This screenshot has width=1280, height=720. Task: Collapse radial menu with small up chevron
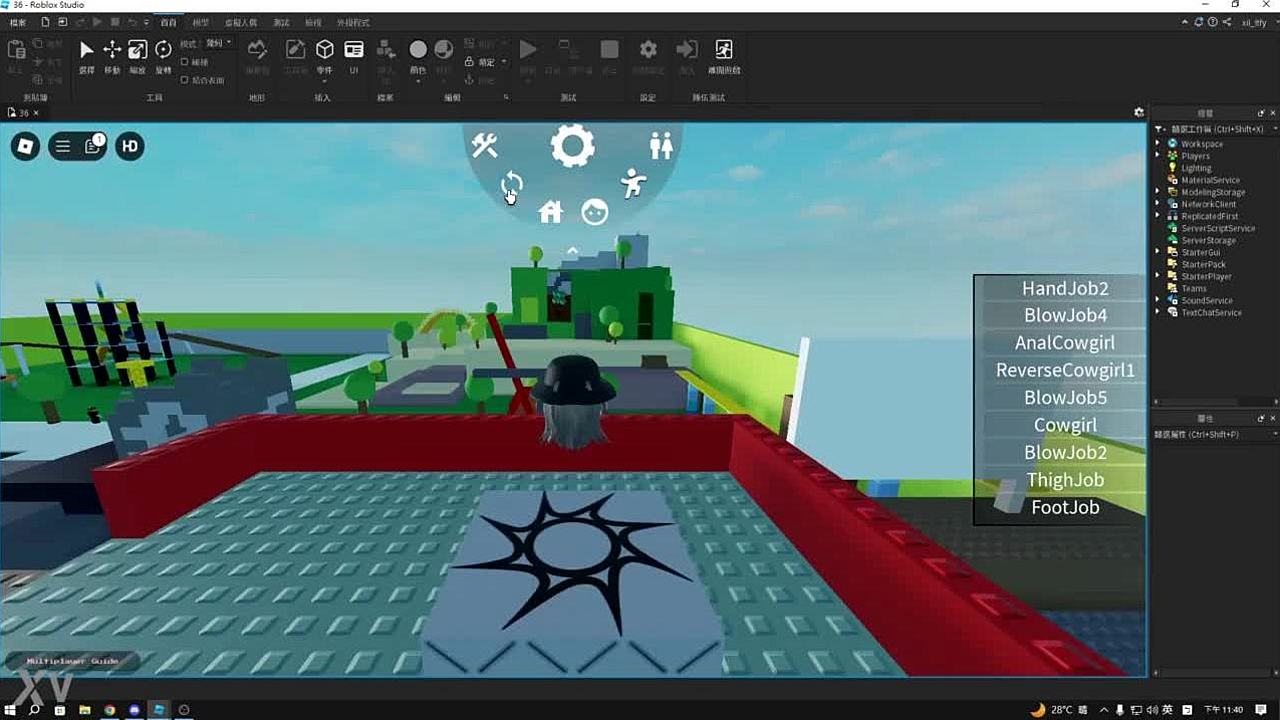click(572, 250)
